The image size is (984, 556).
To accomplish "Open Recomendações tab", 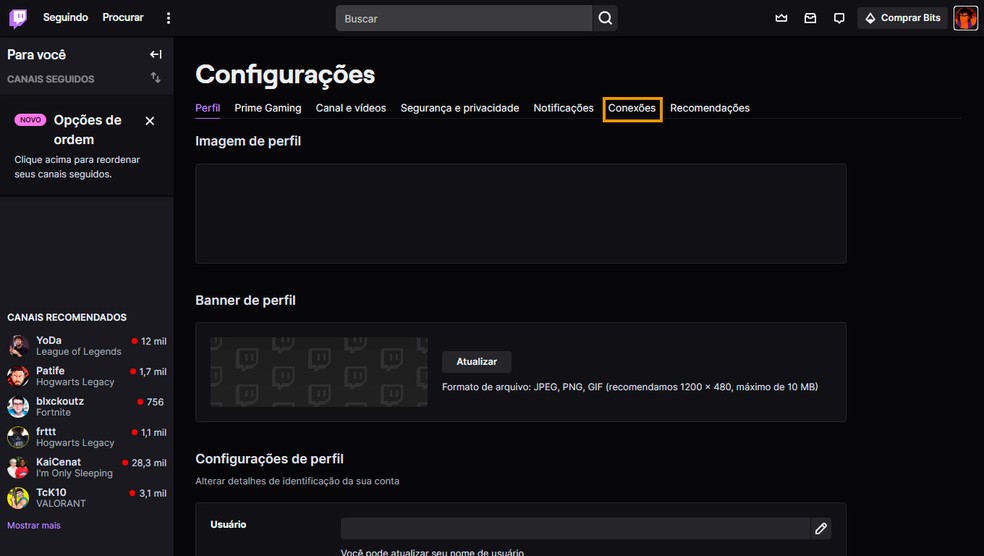I will click(710, 108).
